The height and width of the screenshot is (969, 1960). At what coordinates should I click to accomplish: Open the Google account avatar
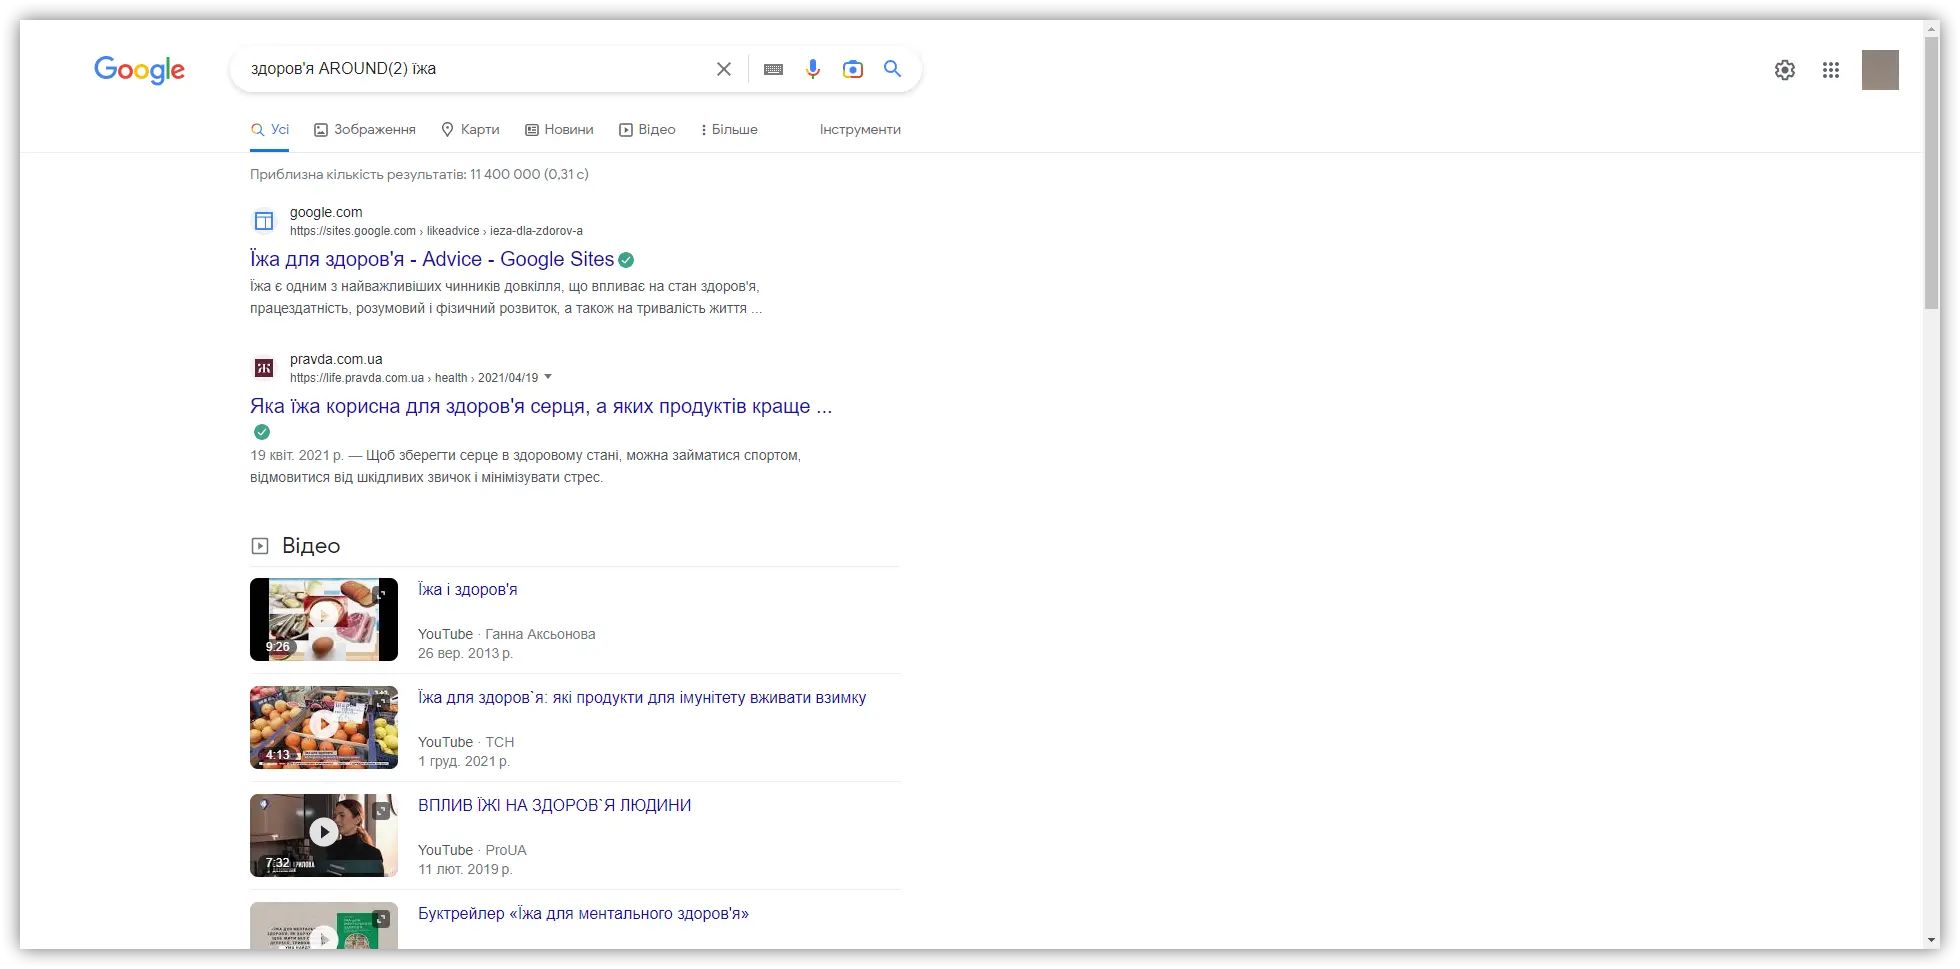coord(1880,70)
